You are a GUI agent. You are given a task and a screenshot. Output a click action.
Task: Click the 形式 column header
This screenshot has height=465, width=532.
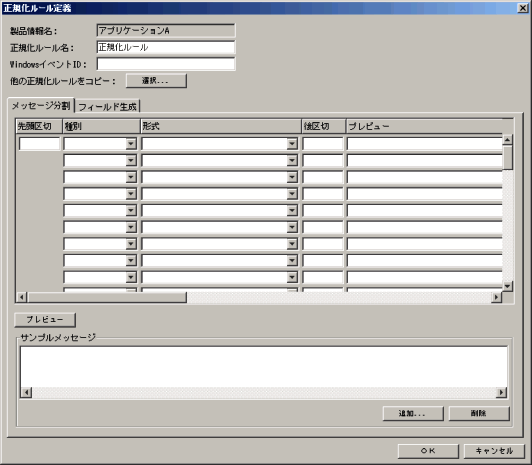pos(221,126)
